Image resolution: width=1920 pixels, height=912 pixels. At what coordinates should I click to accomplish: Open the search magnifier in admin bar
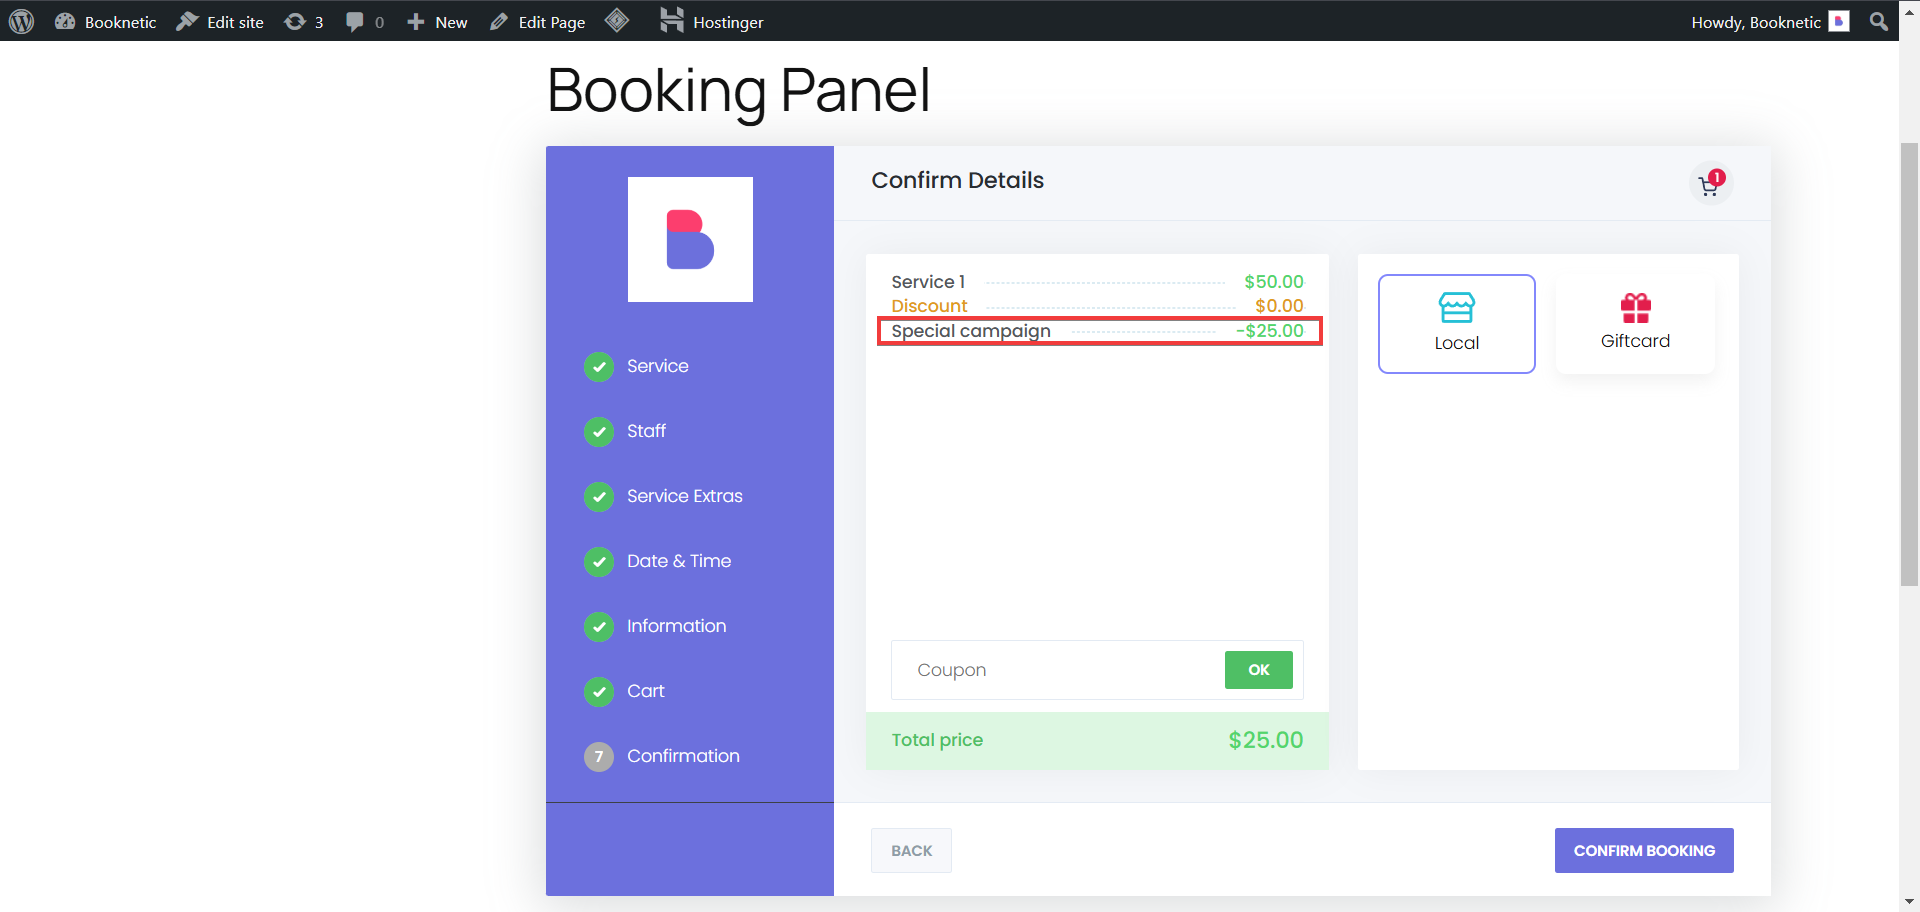(1878, 21)
